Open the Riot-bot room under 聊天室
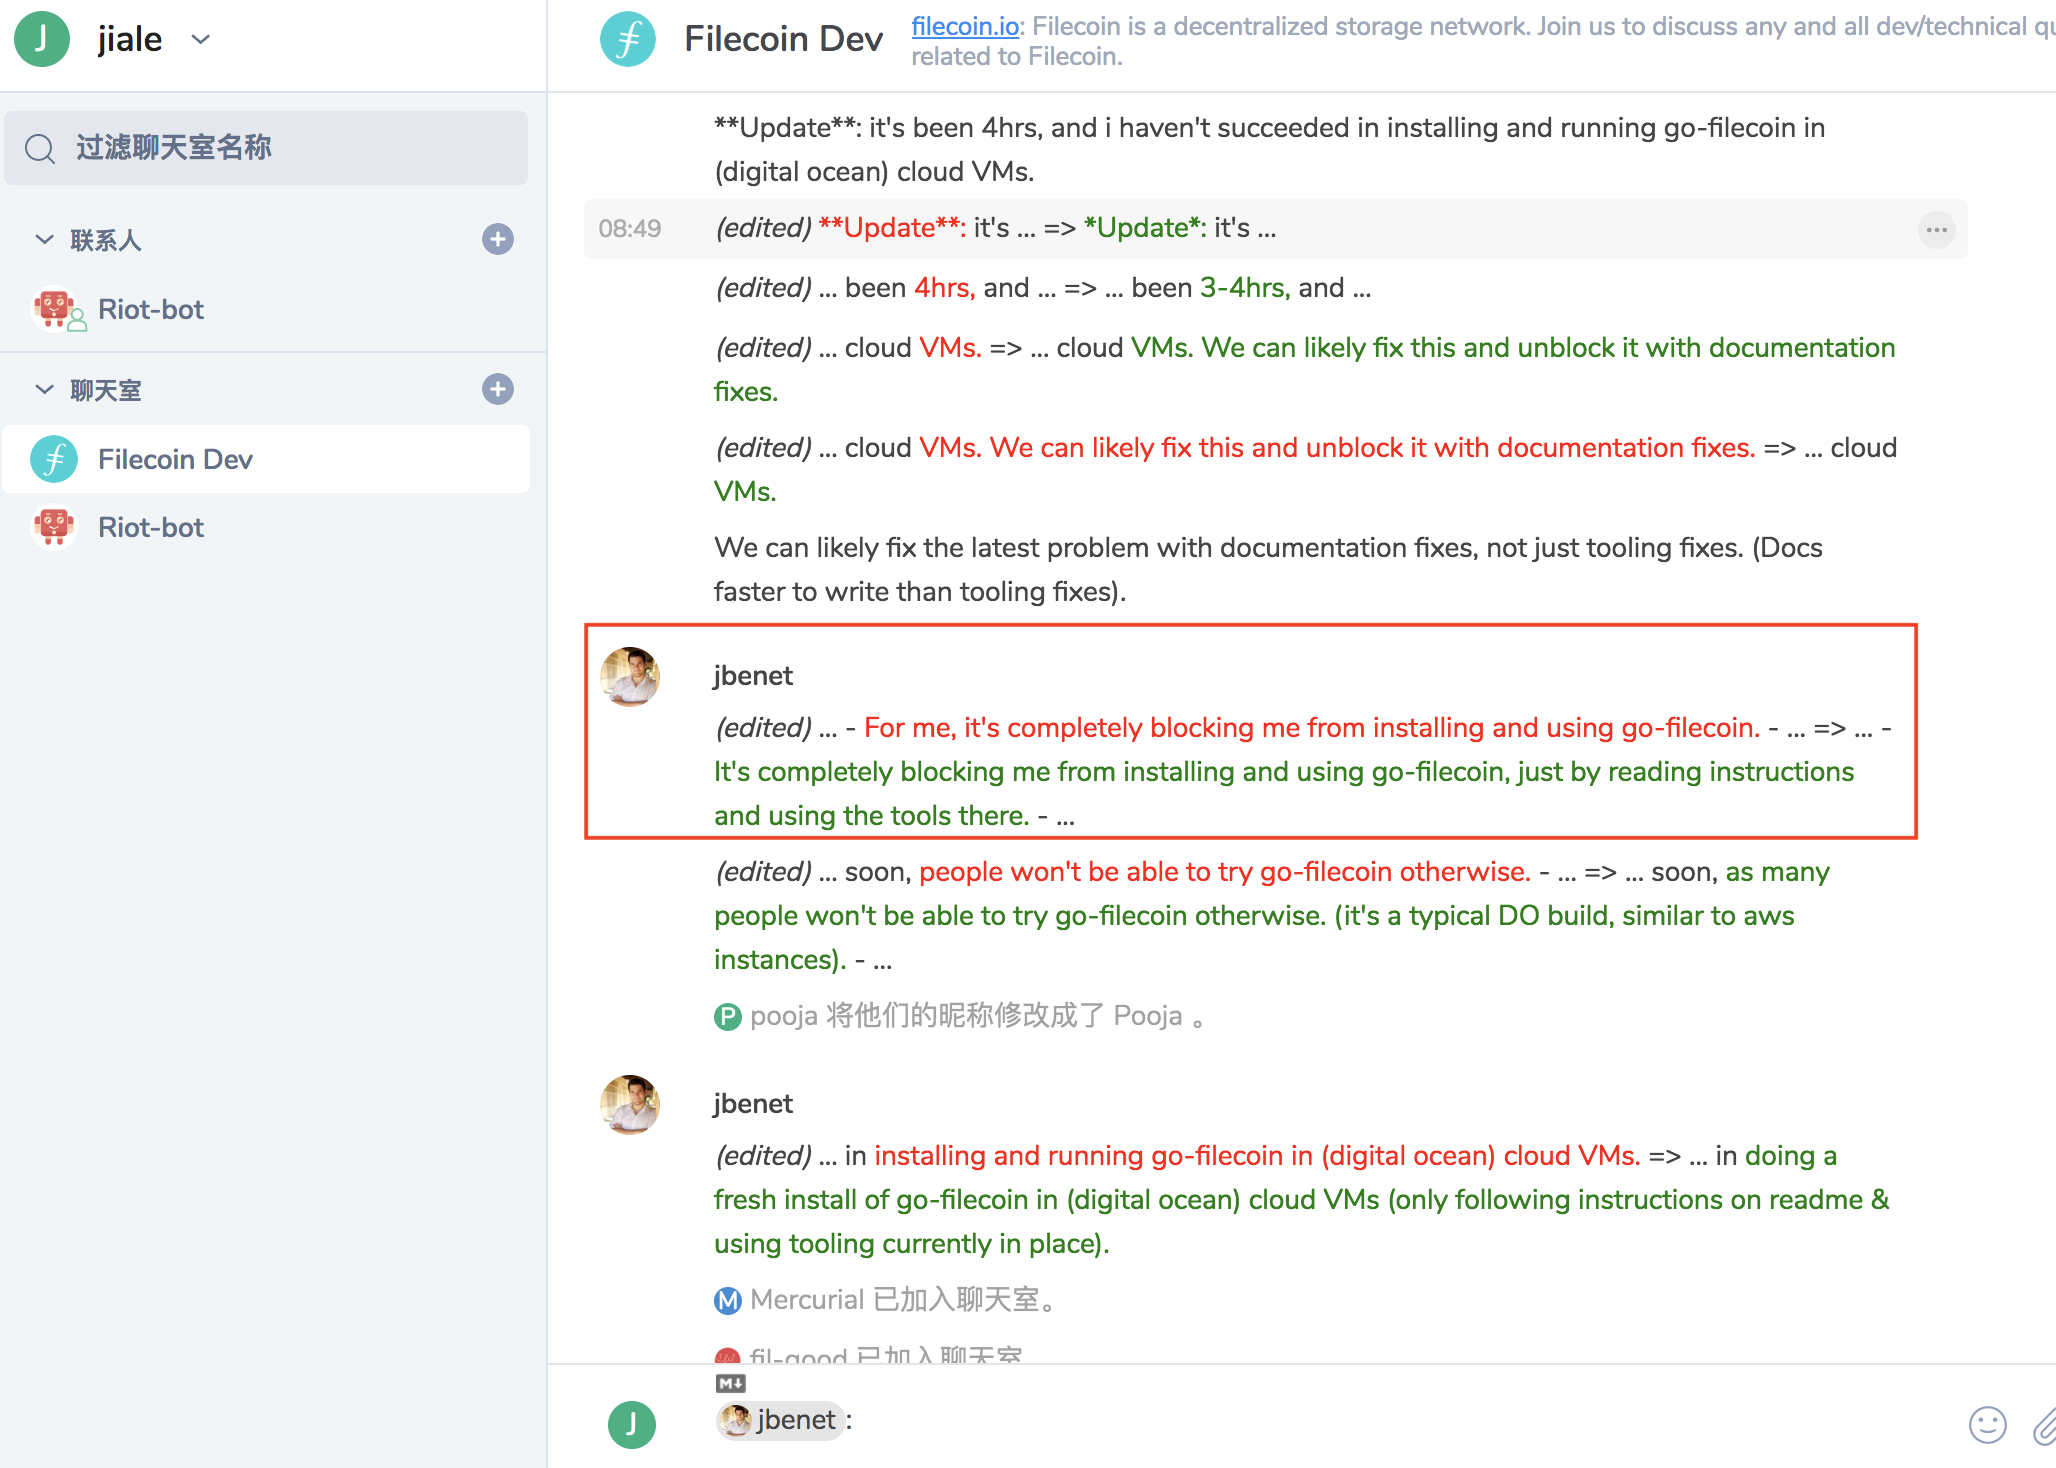Viewport: 2056px width, 1468px height. tap(266, 527)
